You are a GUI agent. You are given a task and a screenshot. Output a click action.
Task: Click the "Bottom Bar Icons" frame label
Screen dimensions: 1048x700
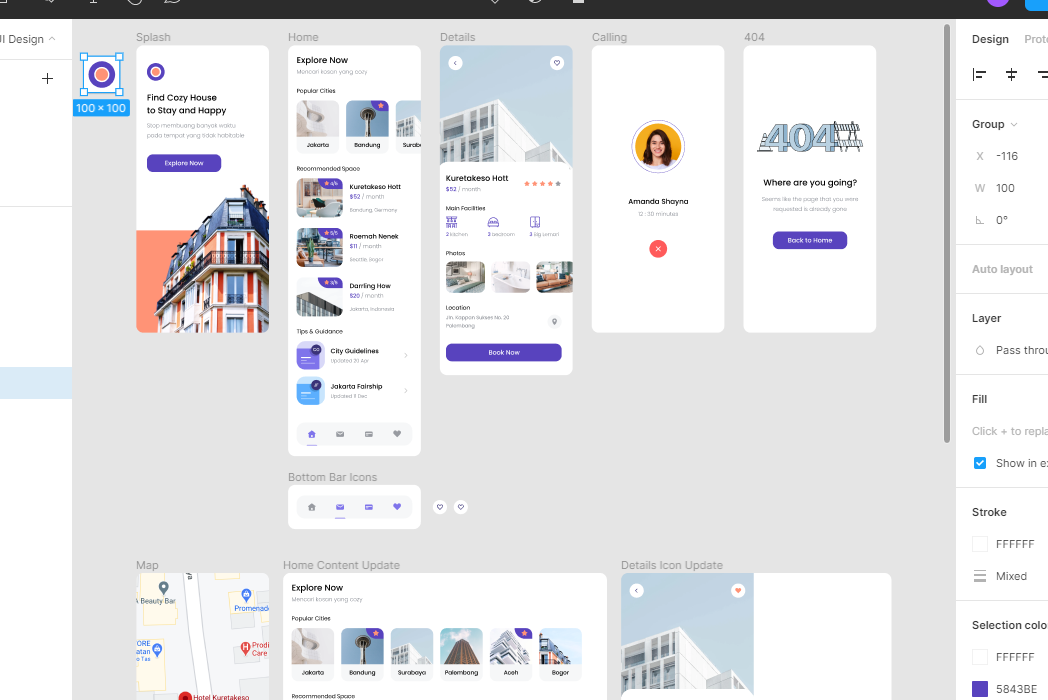[332, 477]
